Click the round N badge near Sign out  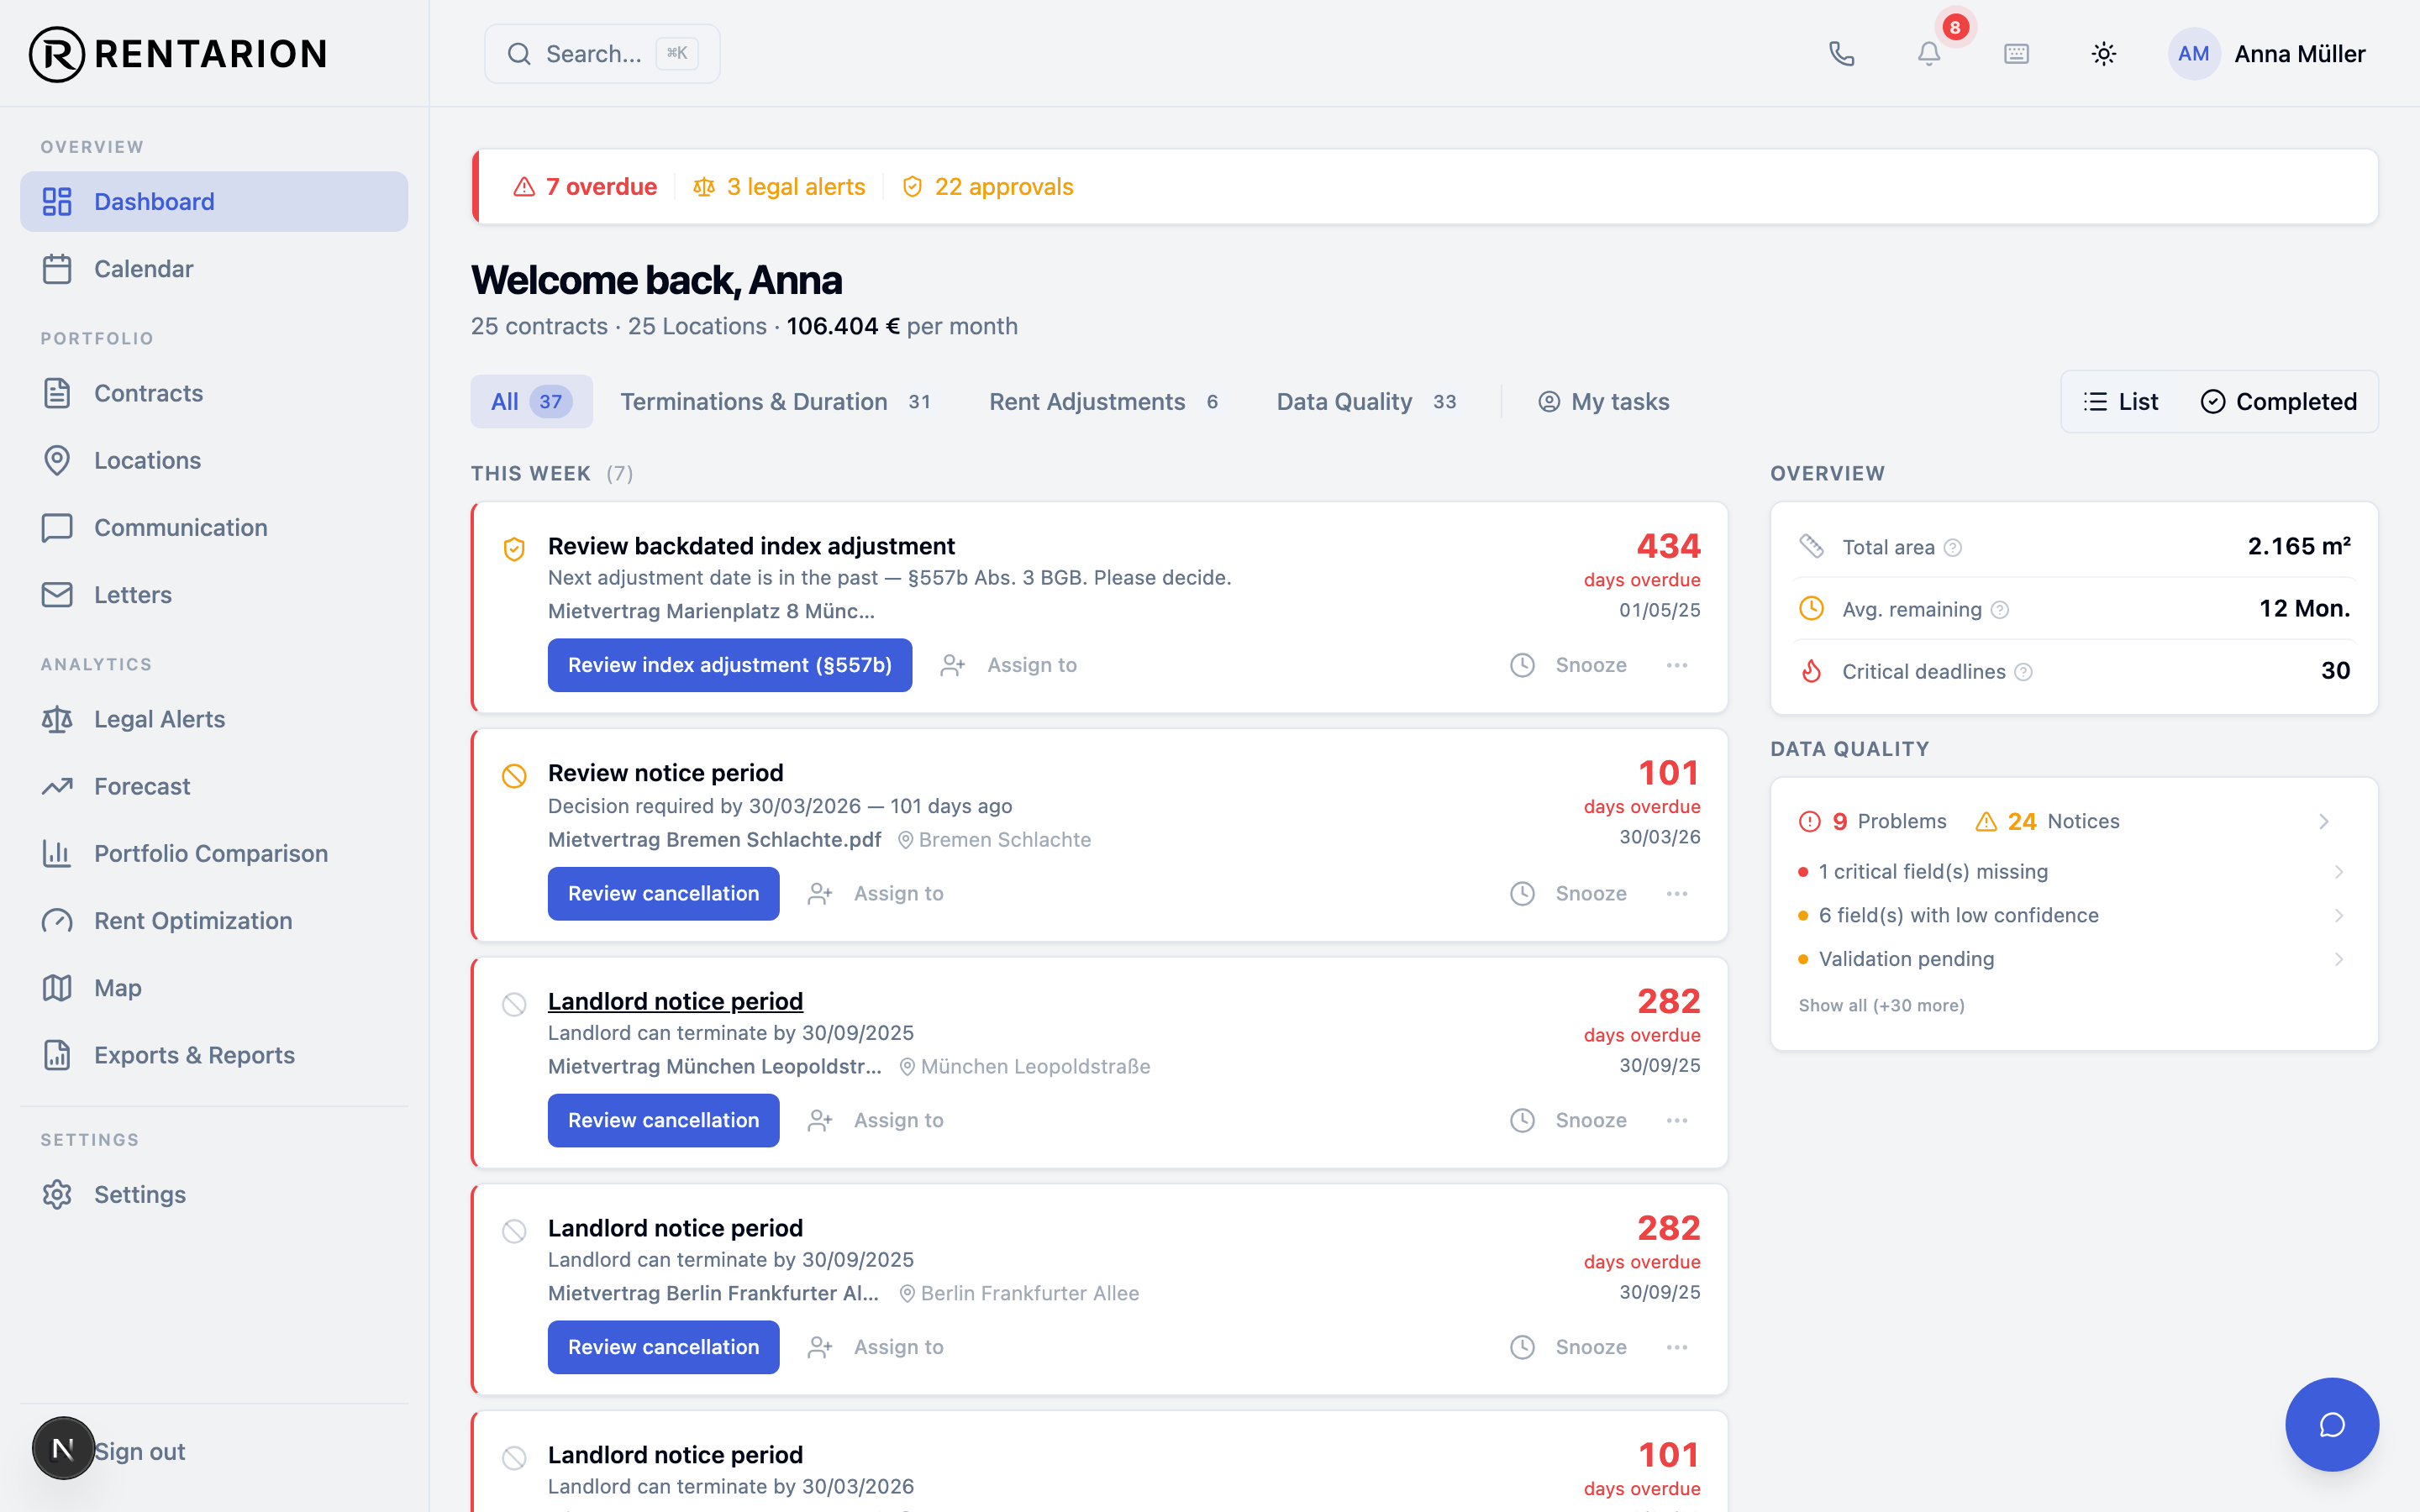click(x=63, y=1448)
